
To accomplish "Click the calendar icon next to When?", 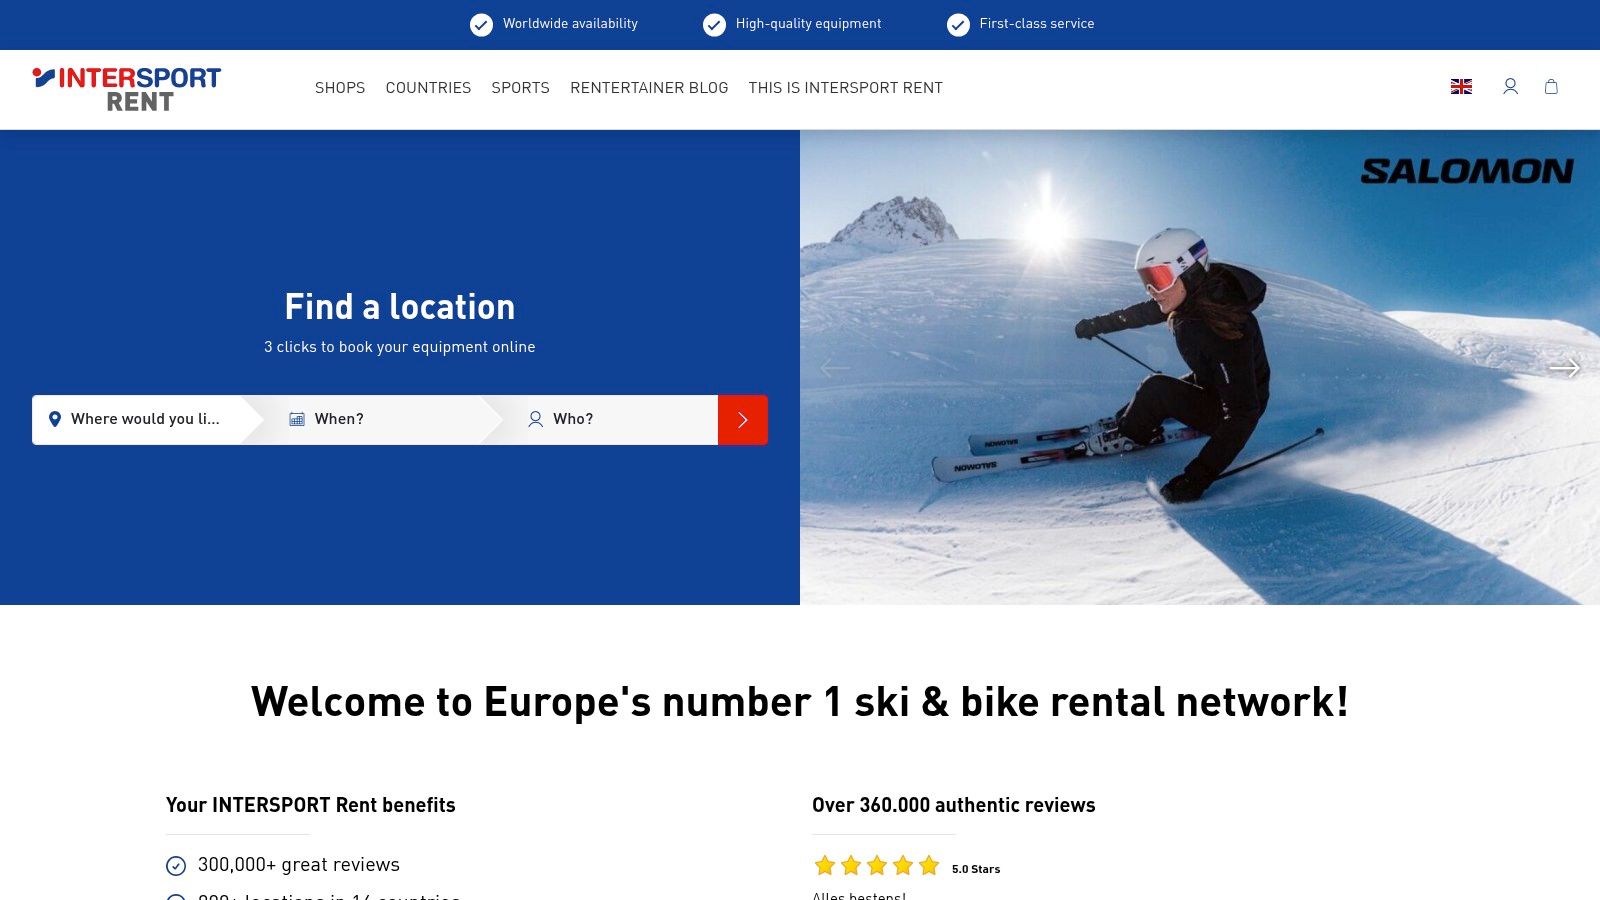I will tap(296, 419).
